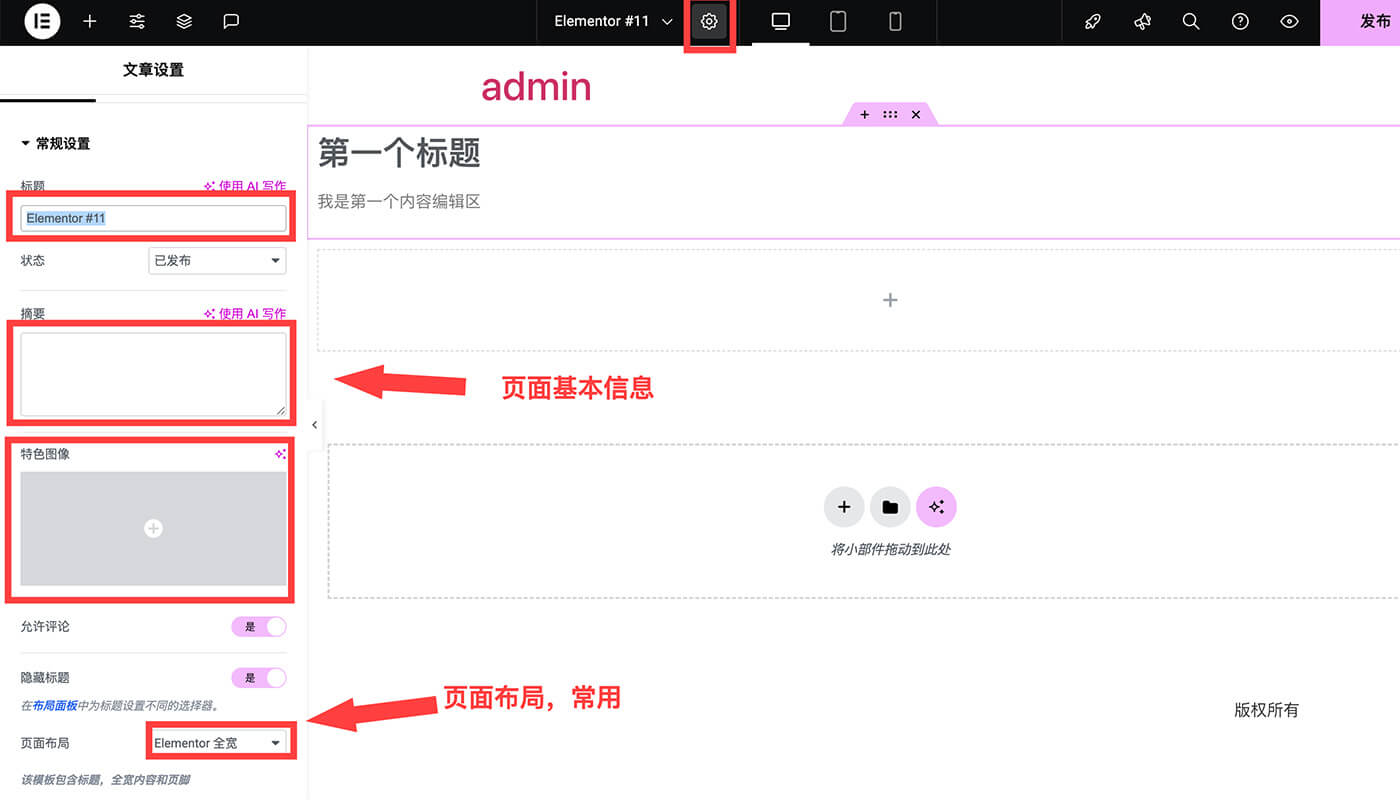This screenshot has width=1400, height=800.
Task: Open the finder search icon
Action: 1191,21
